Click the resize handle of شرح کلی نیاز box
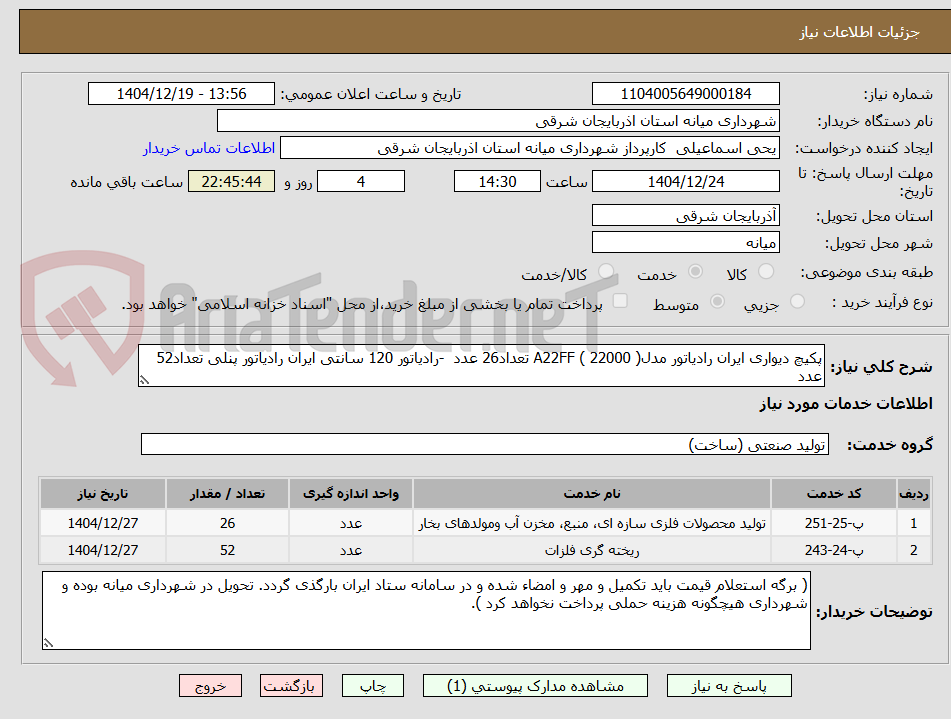The width and height of the screenshot is (951, 719). [144, 380]
